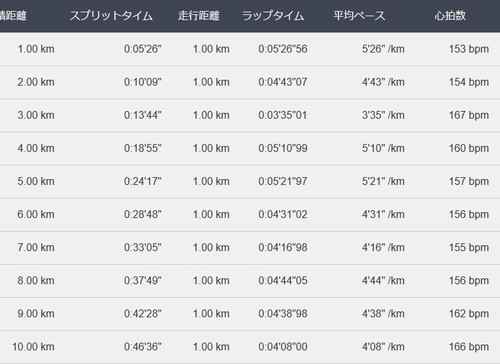Select the 心拍数 column header
Image resolution: width=500 pixels, height=364 pixels.
450,16
